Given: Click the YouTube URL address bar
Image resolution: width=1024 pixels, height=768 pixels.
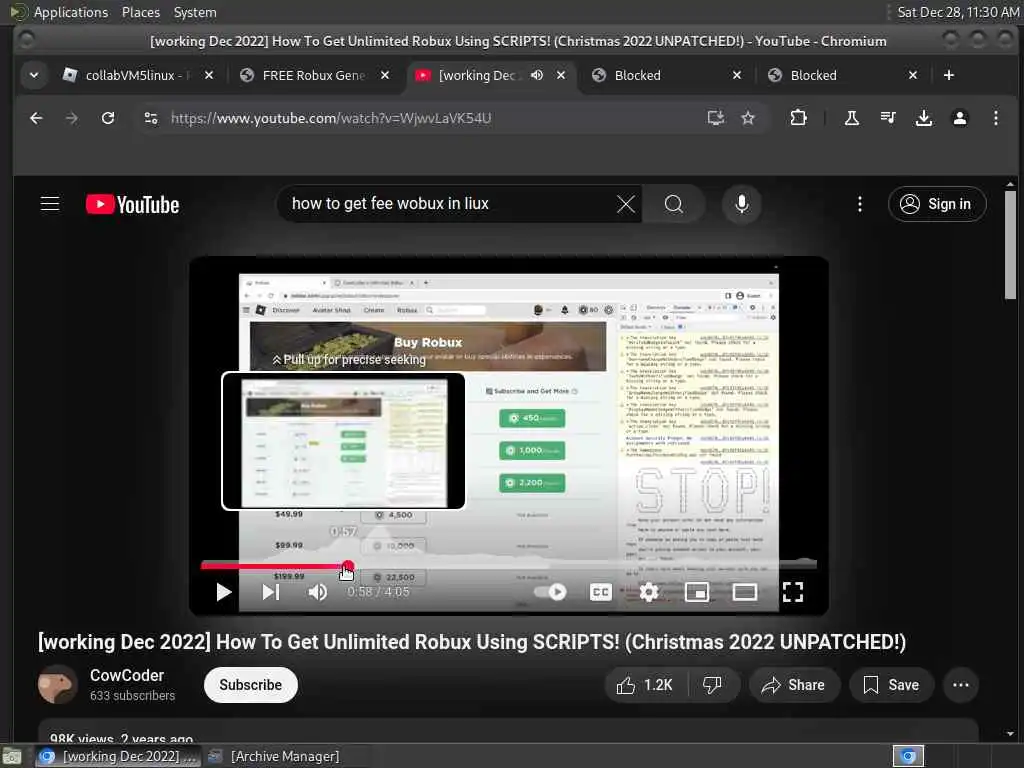Looking at the screenshot, I should point(331,118).
